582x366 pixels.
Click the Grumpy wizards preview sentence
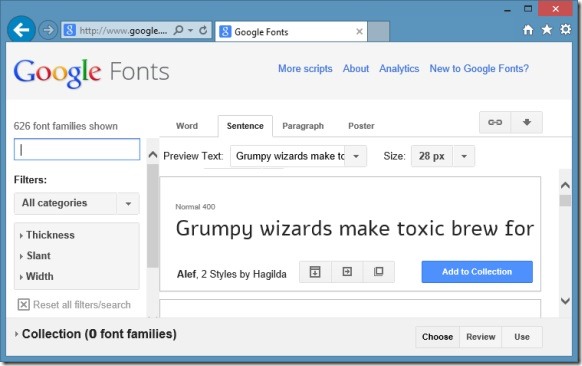point(355,228)
